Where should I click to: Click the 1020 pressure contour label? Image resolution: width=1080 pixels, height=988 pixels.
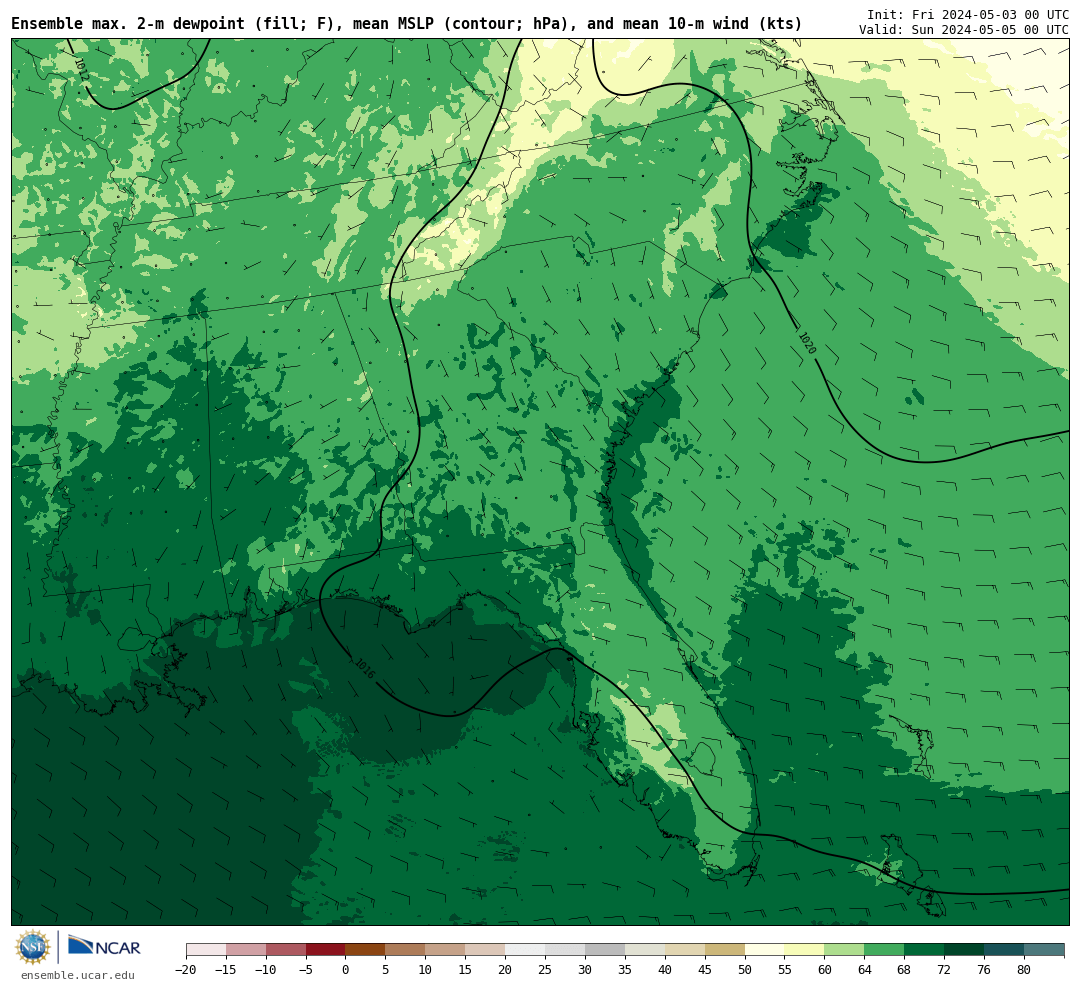coord(807,343)
